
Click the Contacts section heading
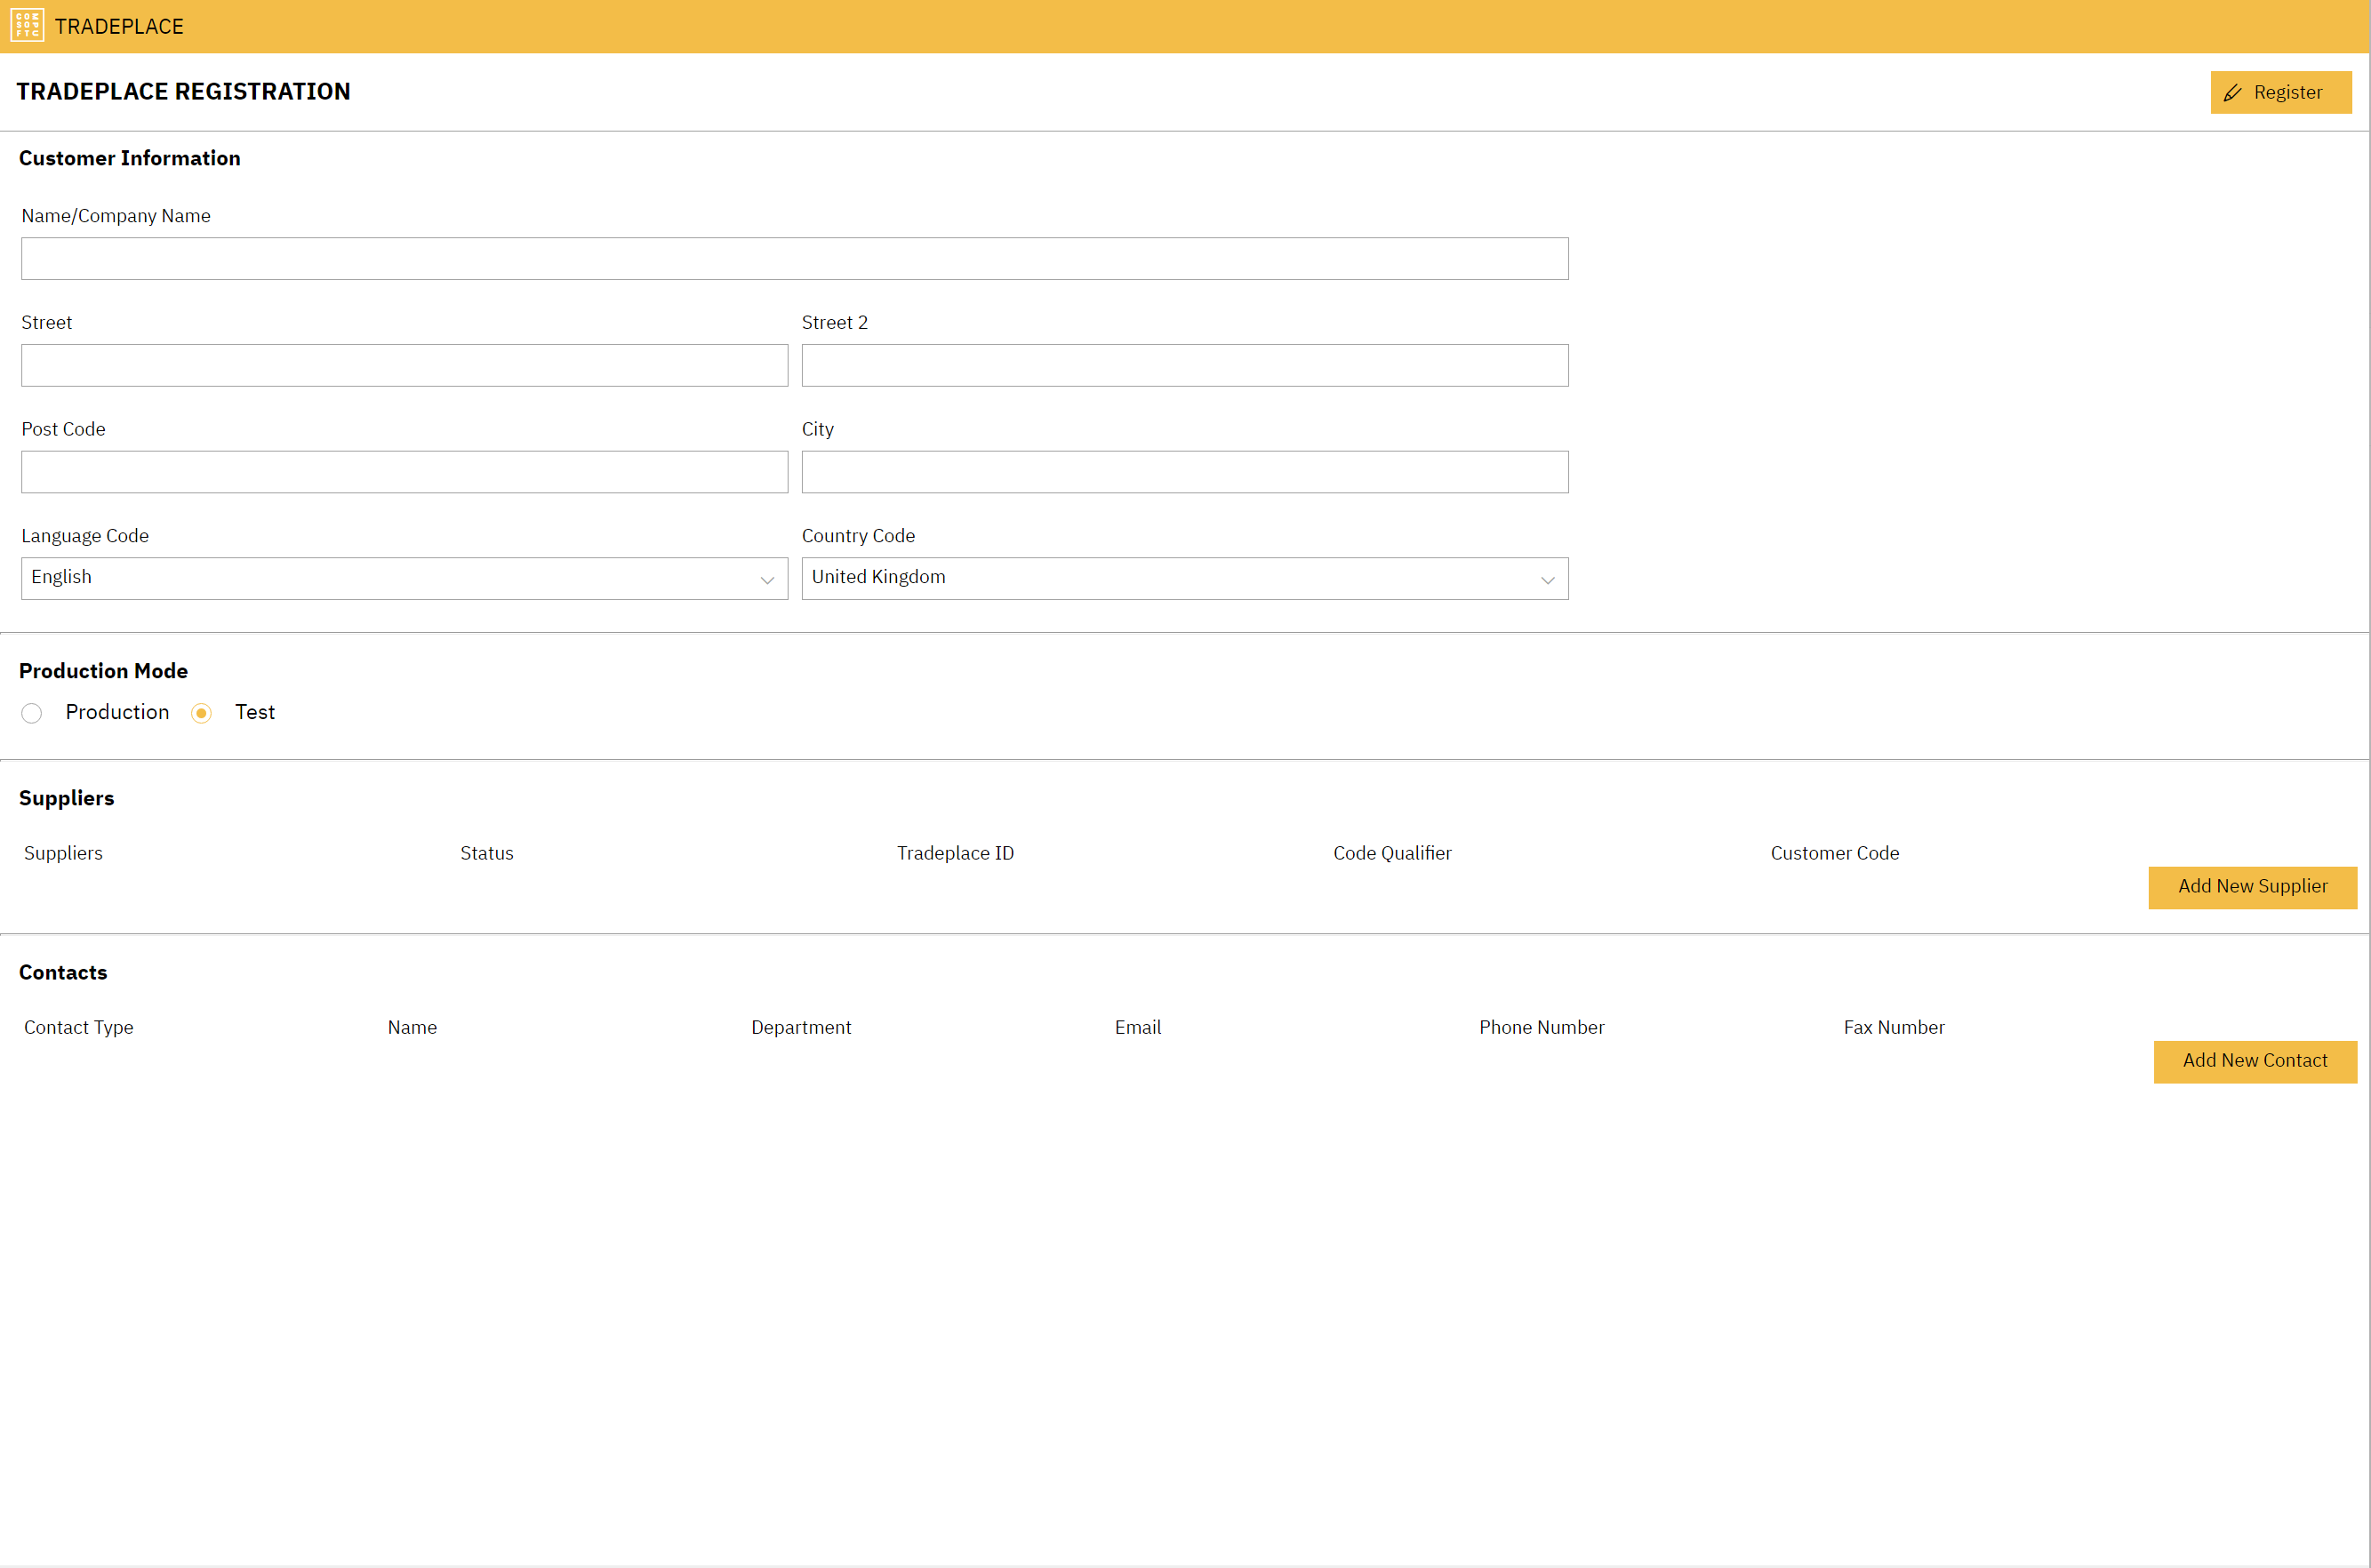pos(63,973)
